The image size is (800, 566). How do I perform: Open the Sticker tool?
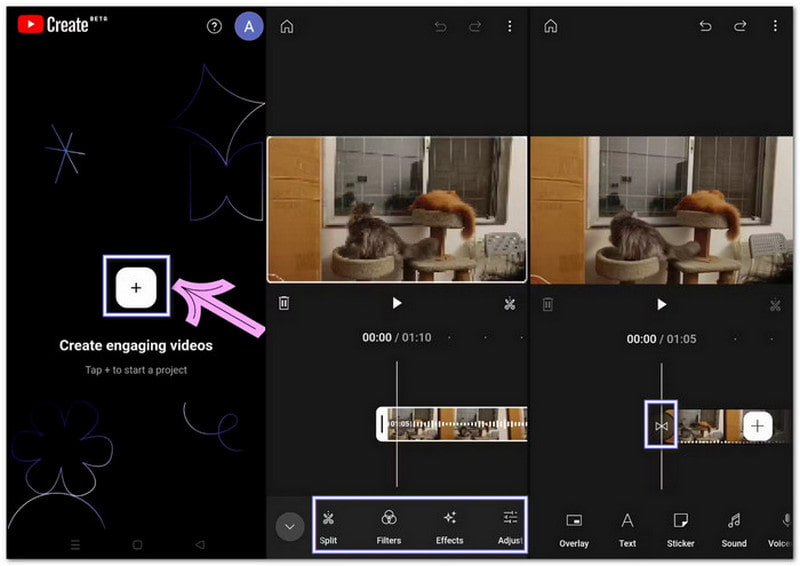[681, 531]
